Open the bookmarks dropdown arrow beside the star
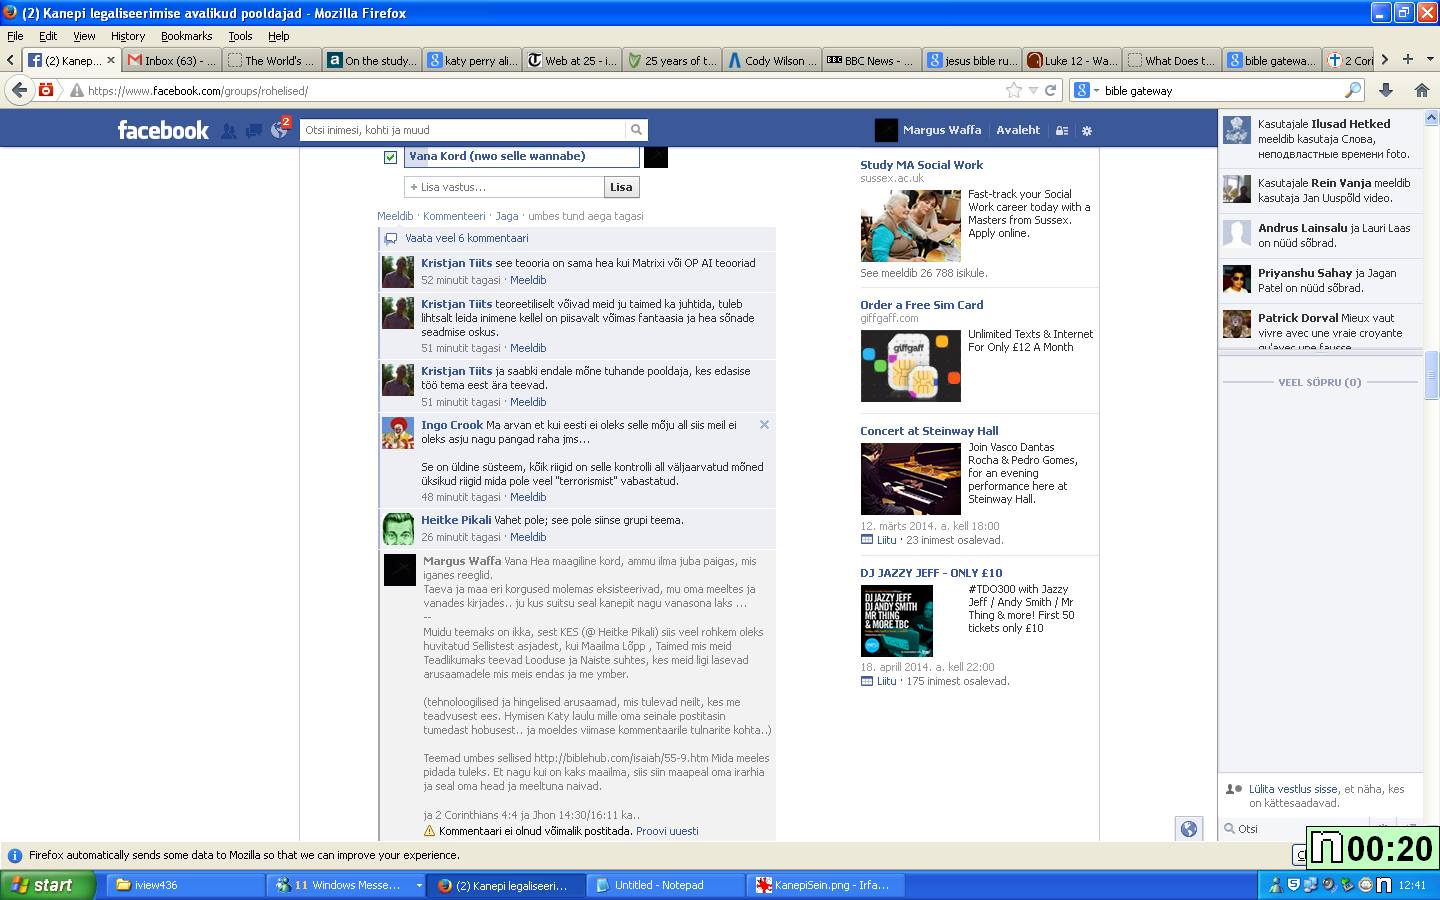1440x900 pixels. point(1033,90)
